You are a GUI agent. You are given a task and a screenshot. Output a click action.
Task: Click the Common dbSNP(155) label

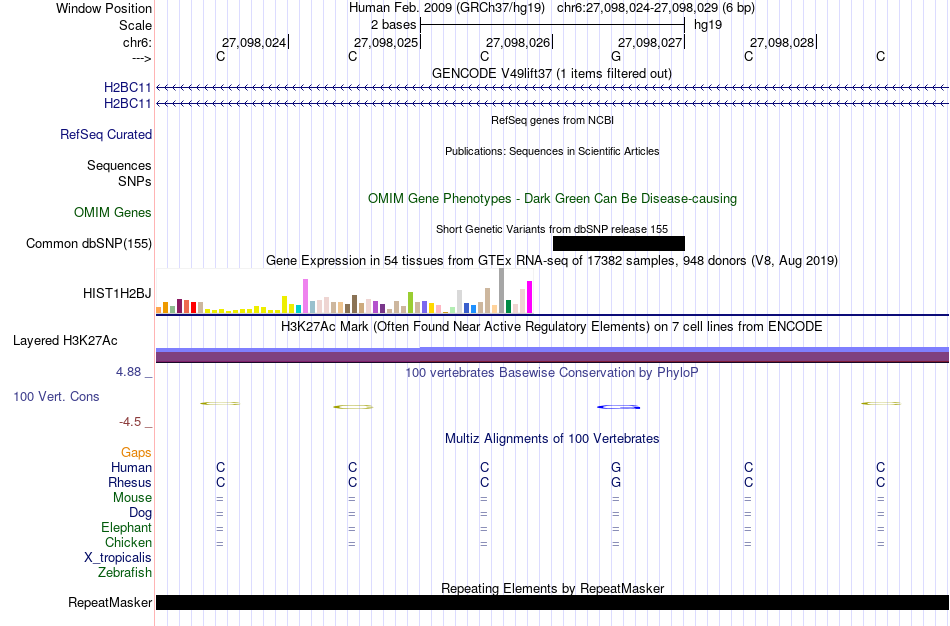(x=89, y=244)
